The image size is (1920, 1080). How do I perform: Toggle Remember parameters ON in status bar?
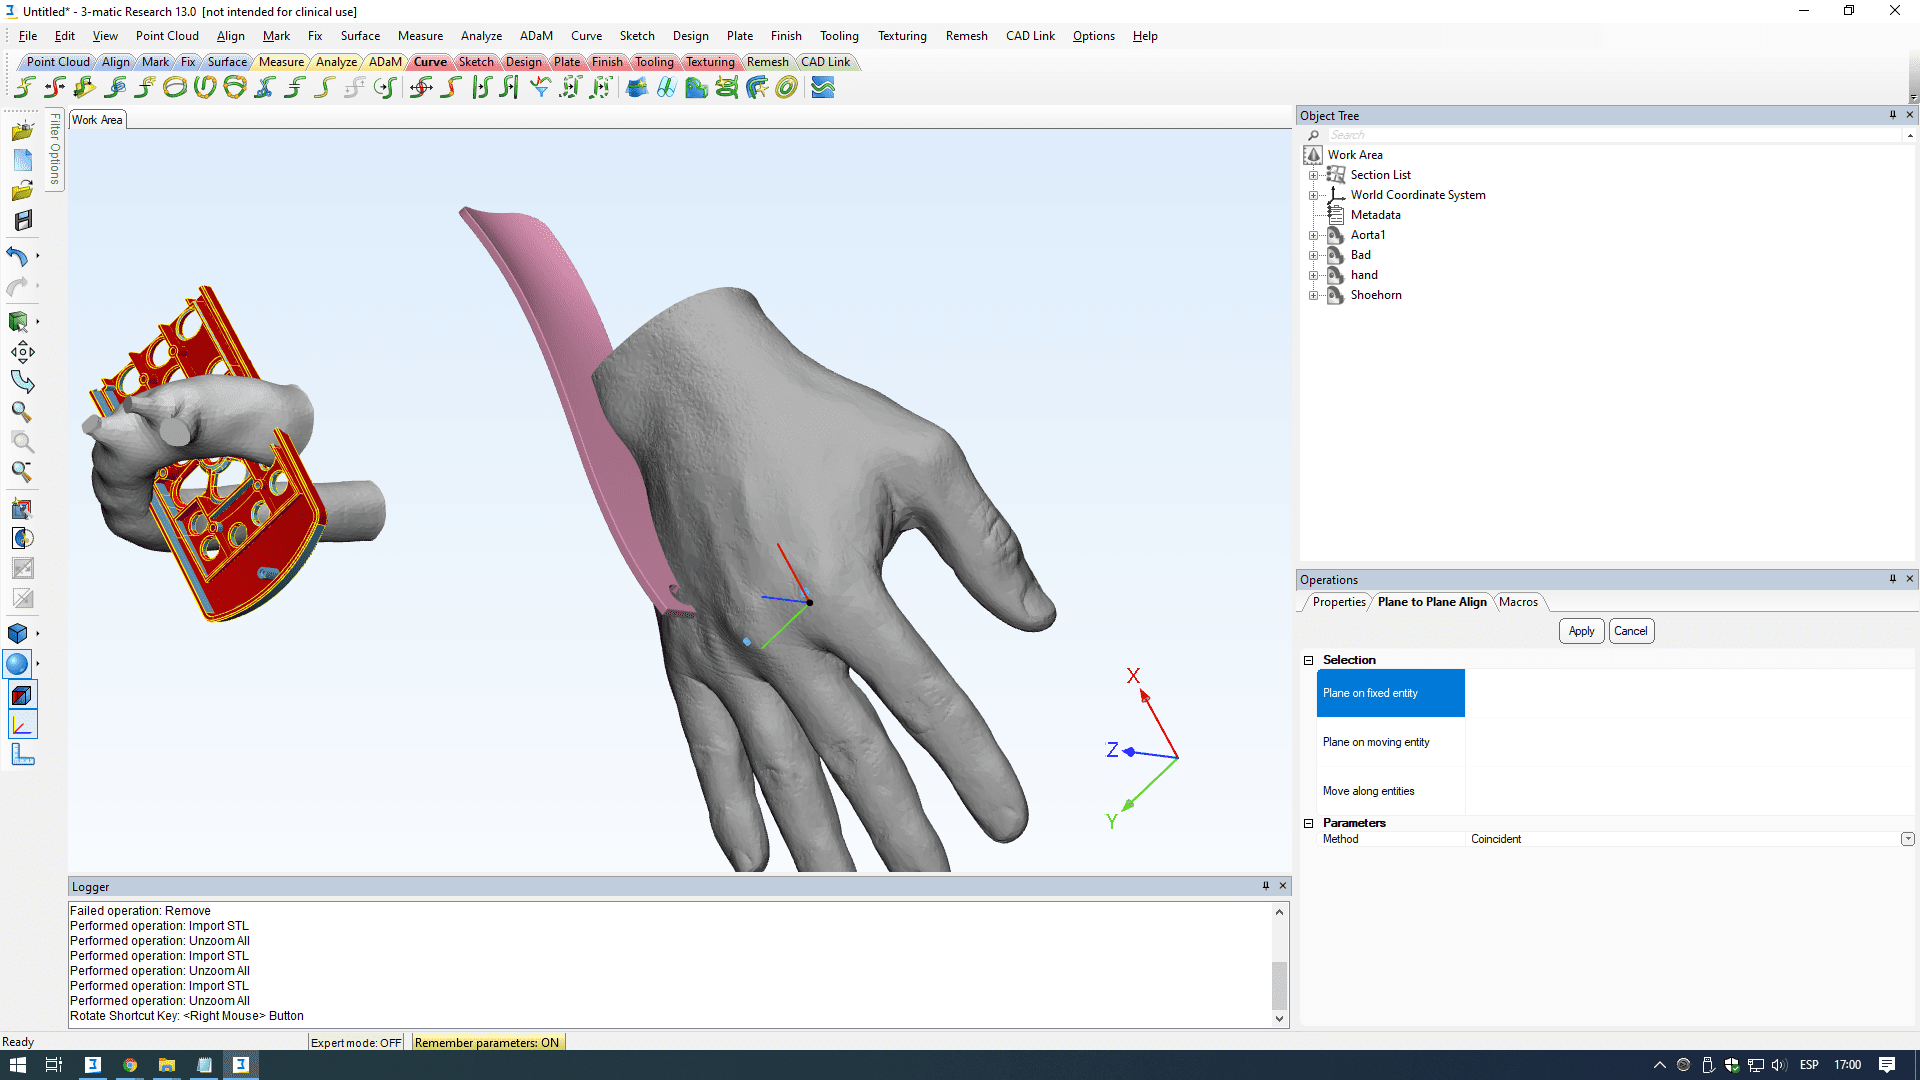click(487, 1042)
